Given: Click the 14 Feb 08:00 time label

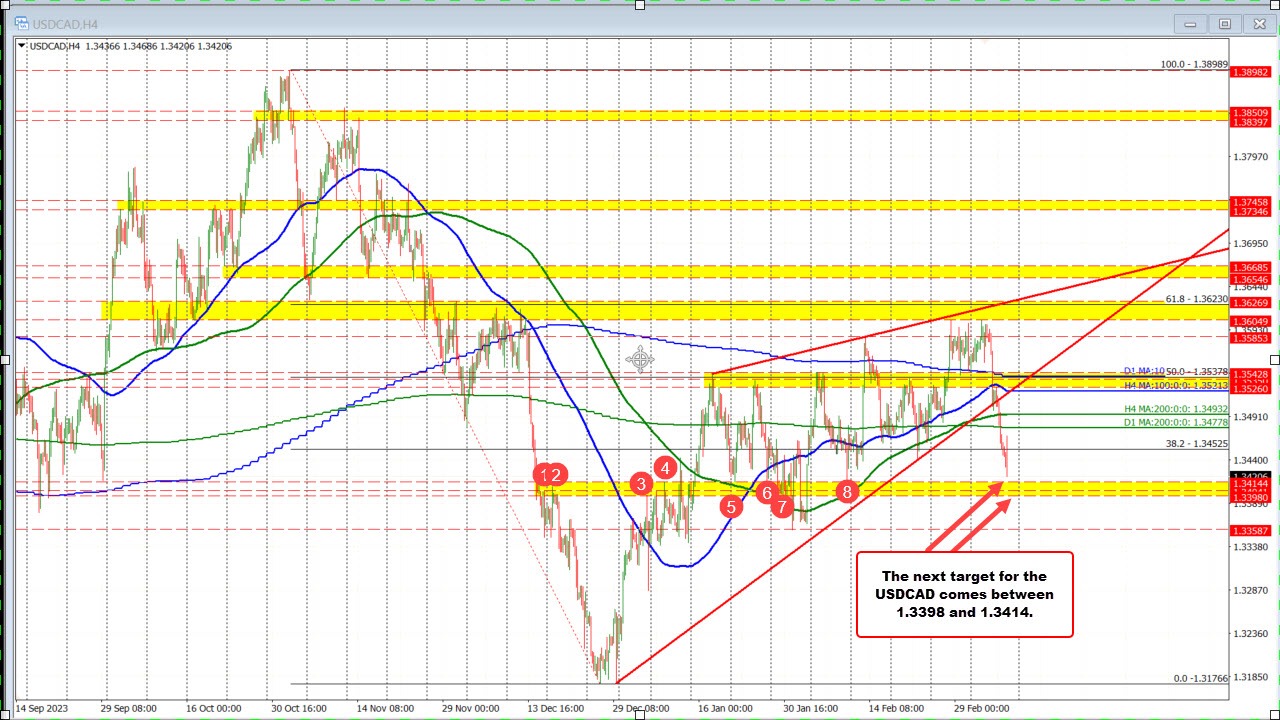Looking at the screenshot, I should (x=897, y=706).
